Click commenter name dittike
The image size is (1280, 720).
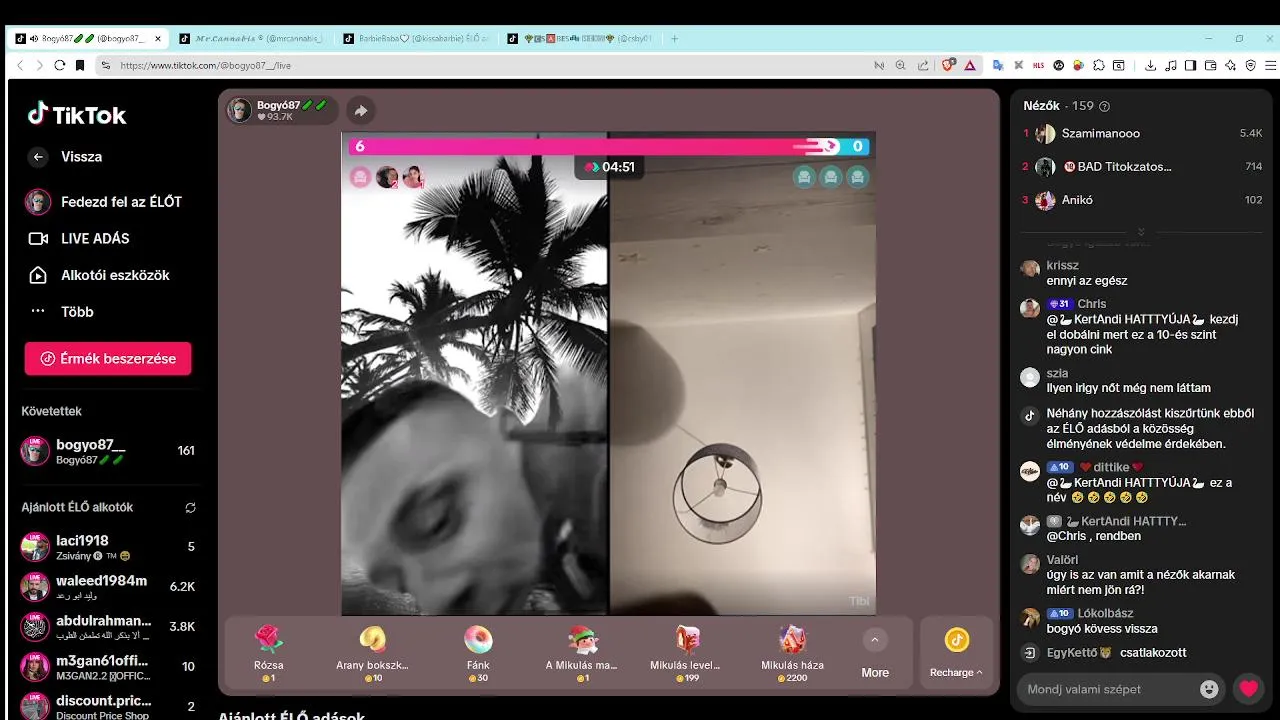(x=1111, y=467)
